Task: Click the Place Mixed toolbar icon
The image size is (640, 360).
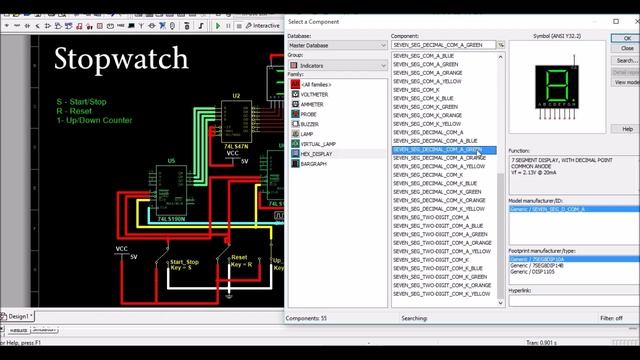Action: pos(90,26)
